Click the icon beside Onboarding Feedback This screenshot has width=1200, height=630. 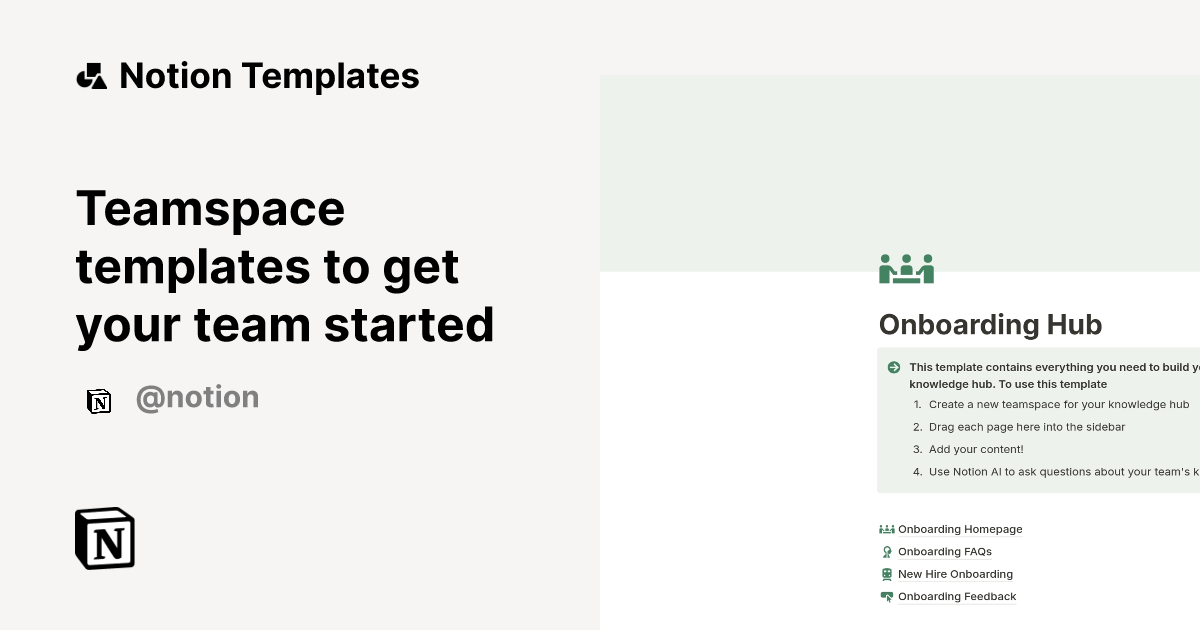tap(886, 597)
